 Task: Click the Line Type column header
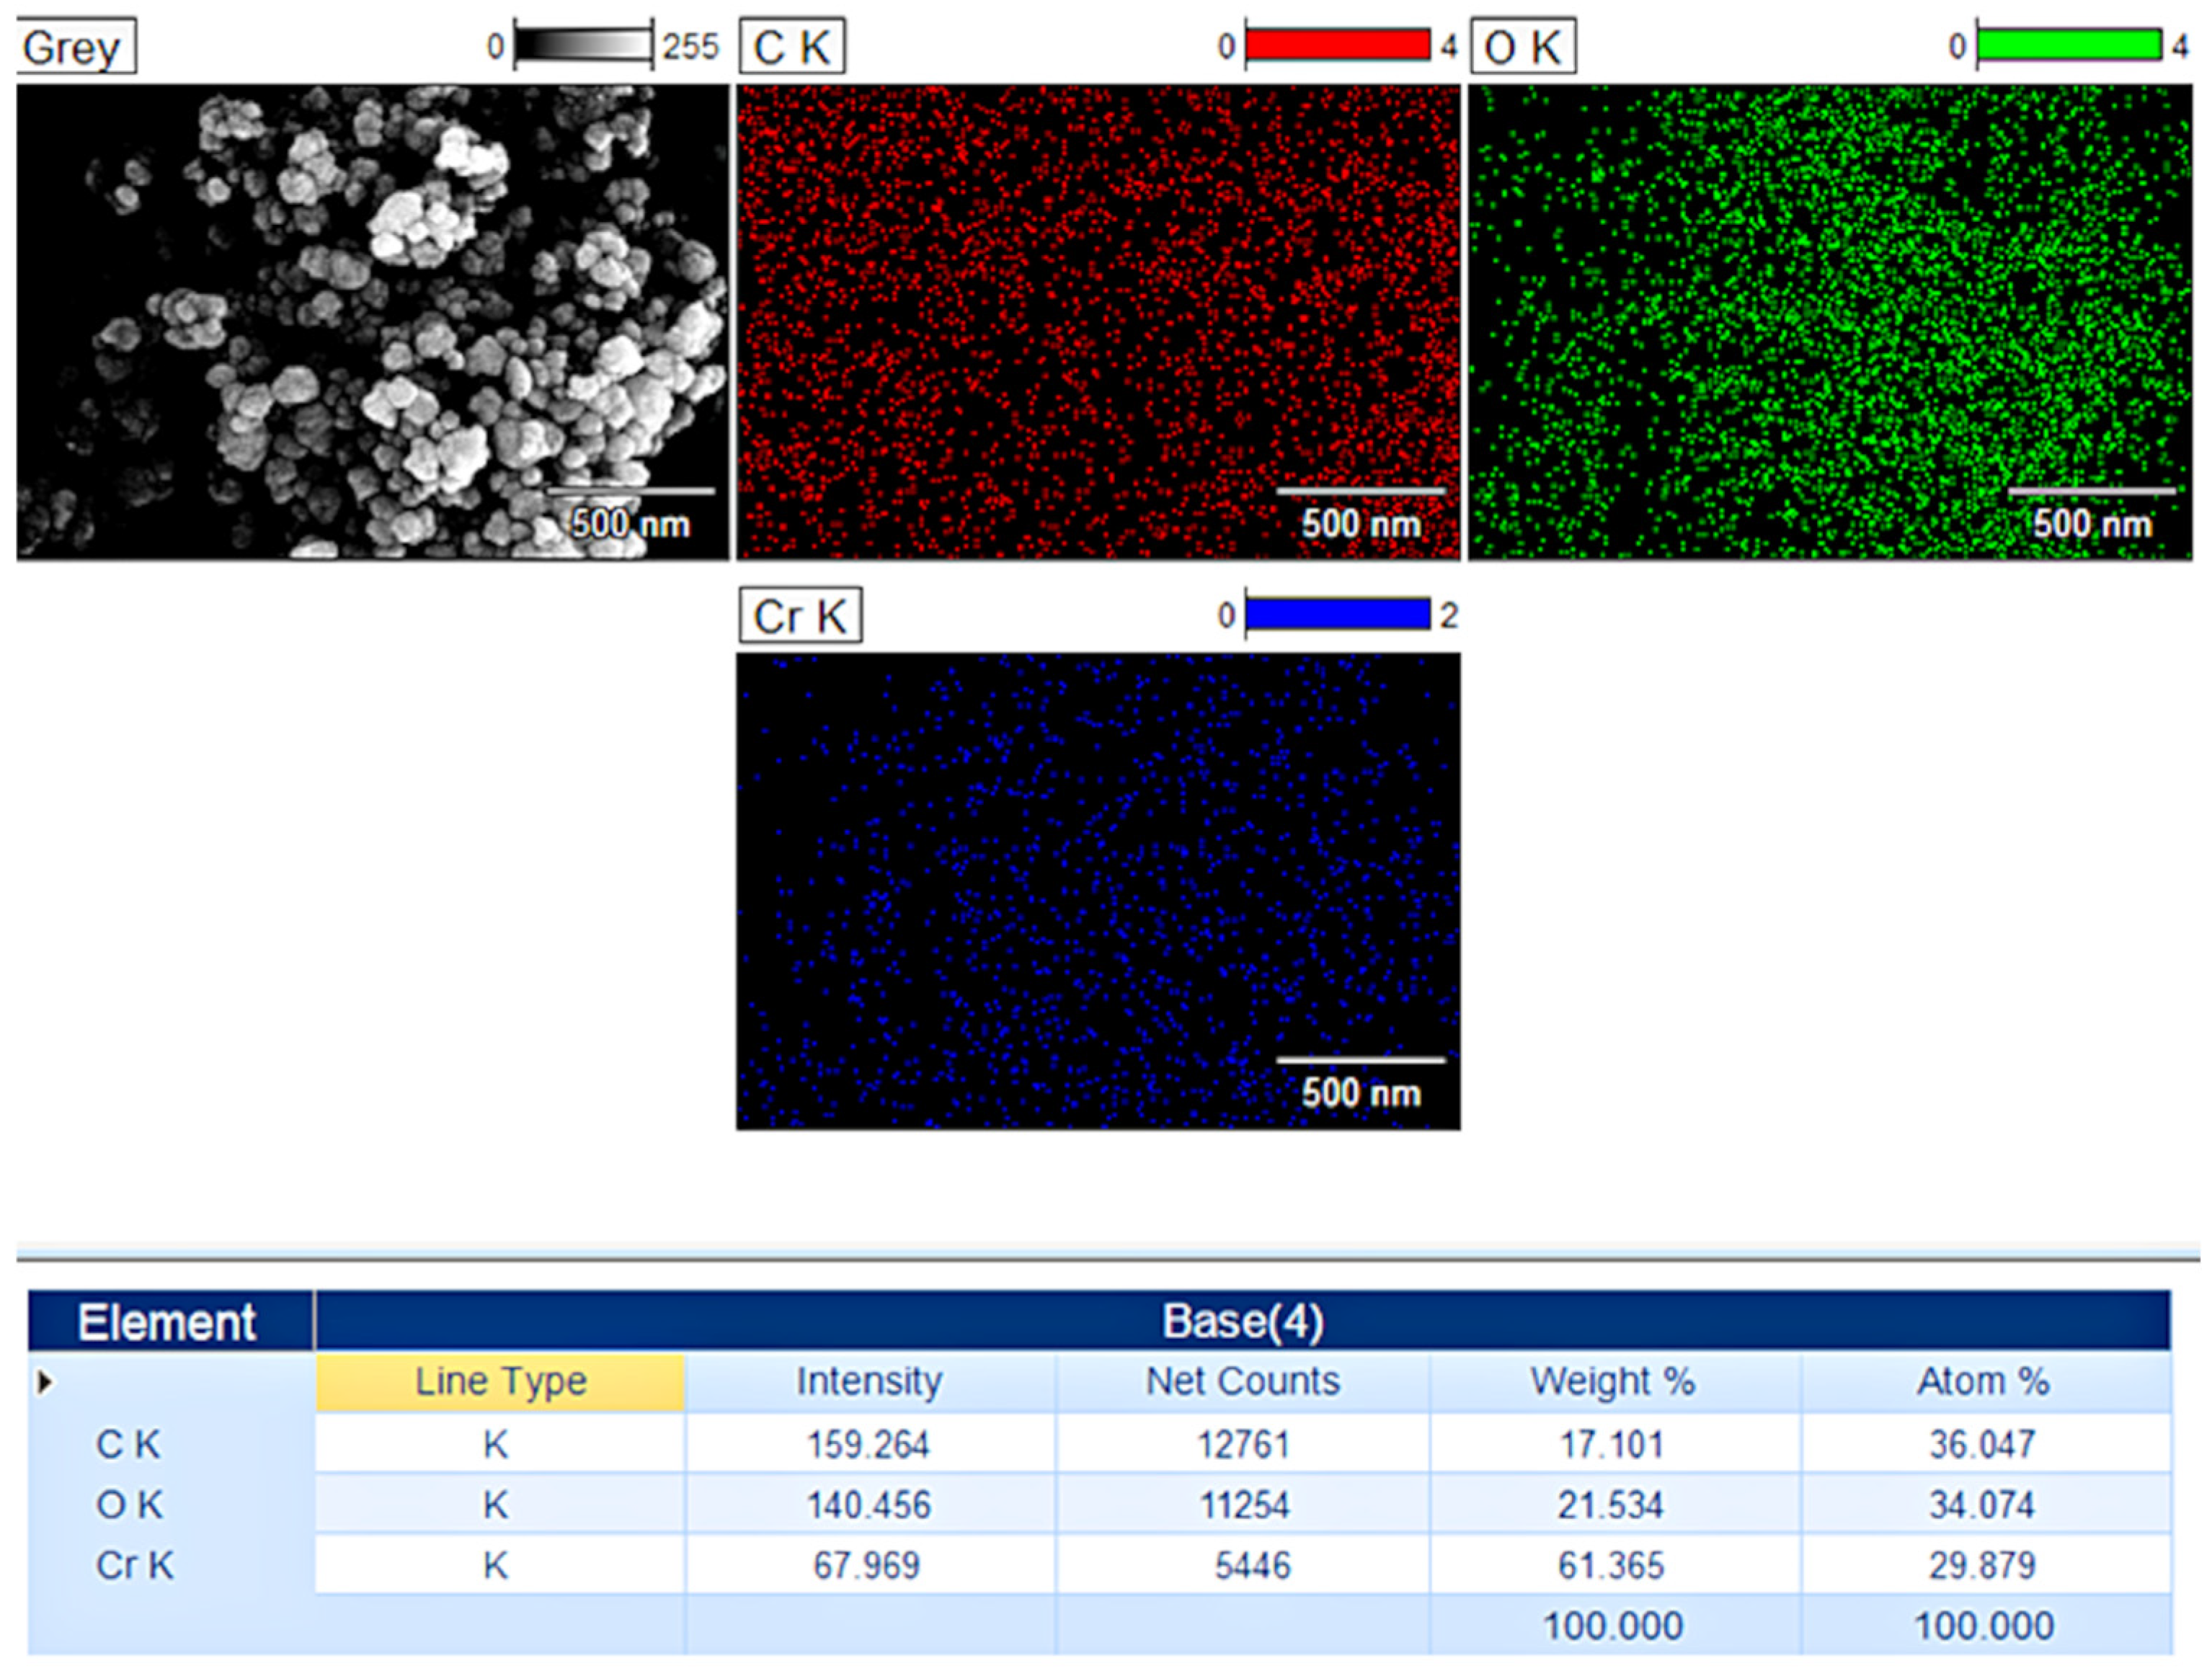[x=500, y=1383]
